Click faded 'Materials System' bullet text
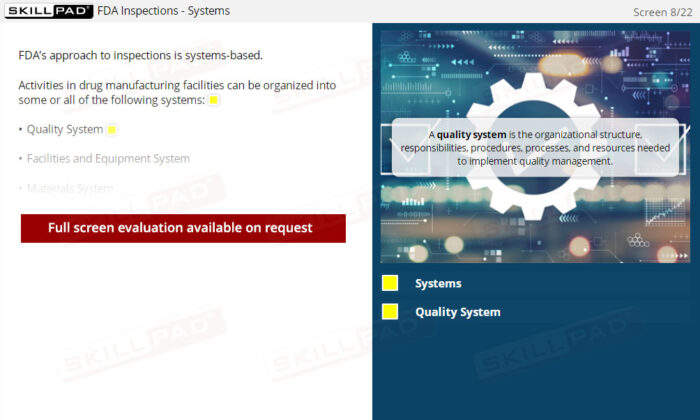 (70, 188)
